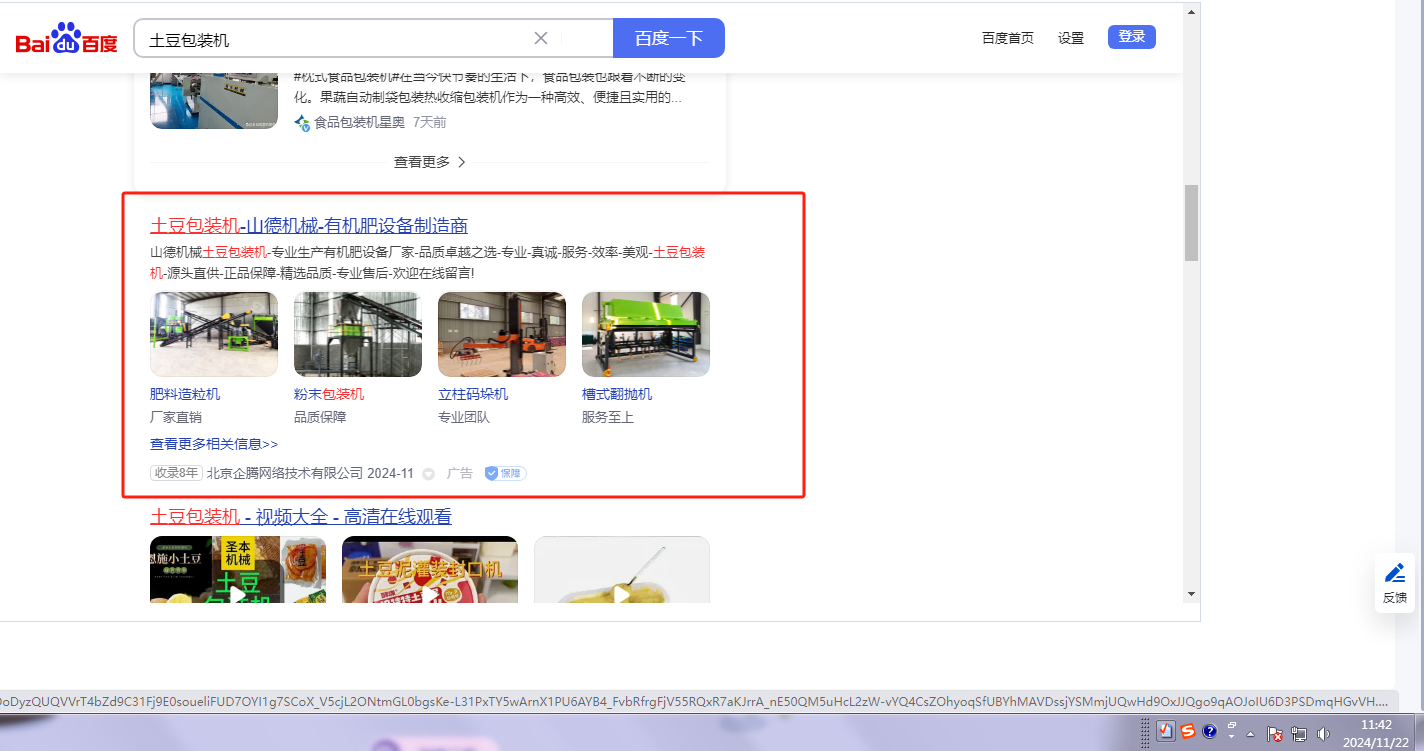The height and width of the screenshot is (751, 1424).
Task: Open the Baidu logo homepage link
Action: click(x=66, y=39)
